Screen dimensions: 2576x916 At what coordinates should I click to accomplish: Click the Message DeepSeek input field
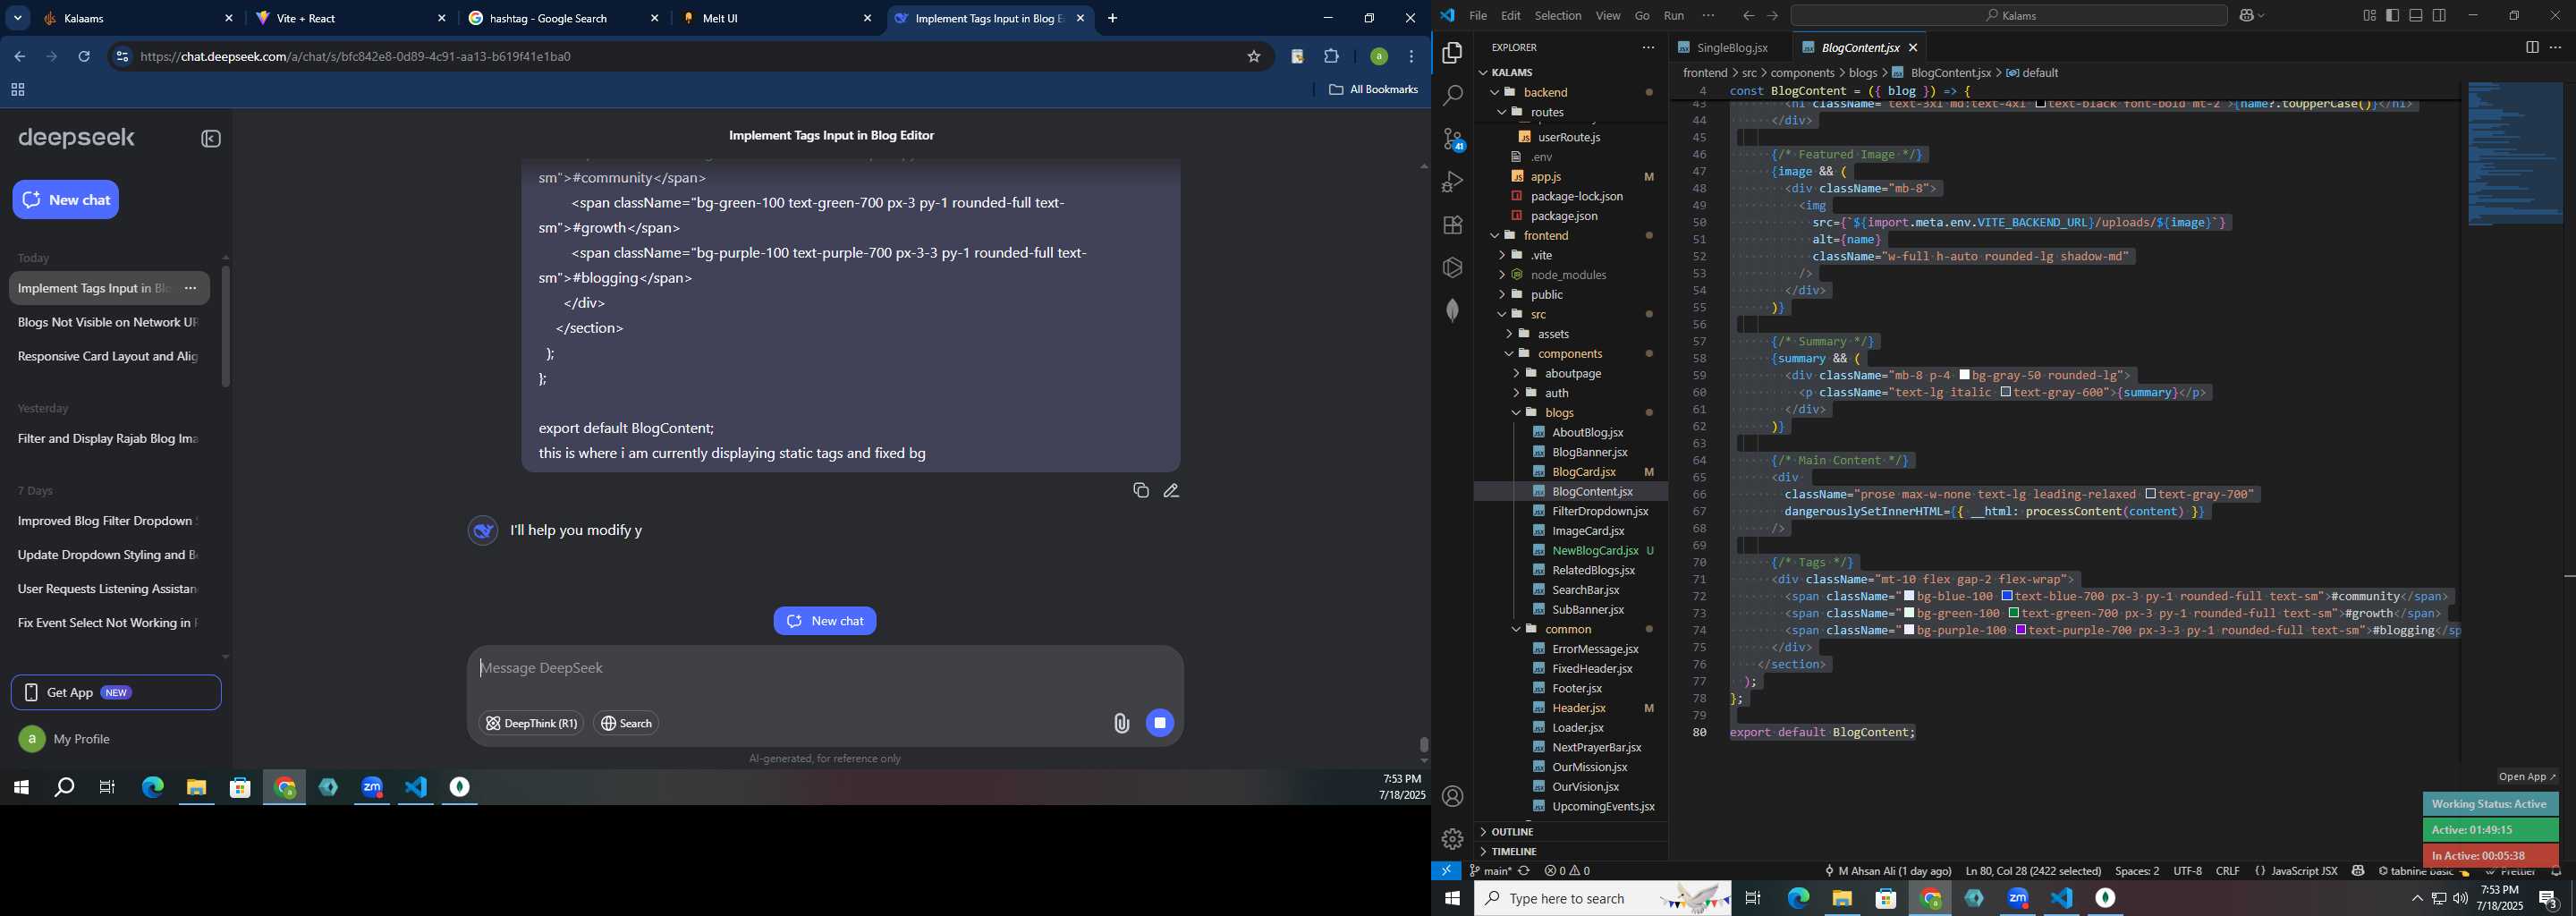(824, 669)
